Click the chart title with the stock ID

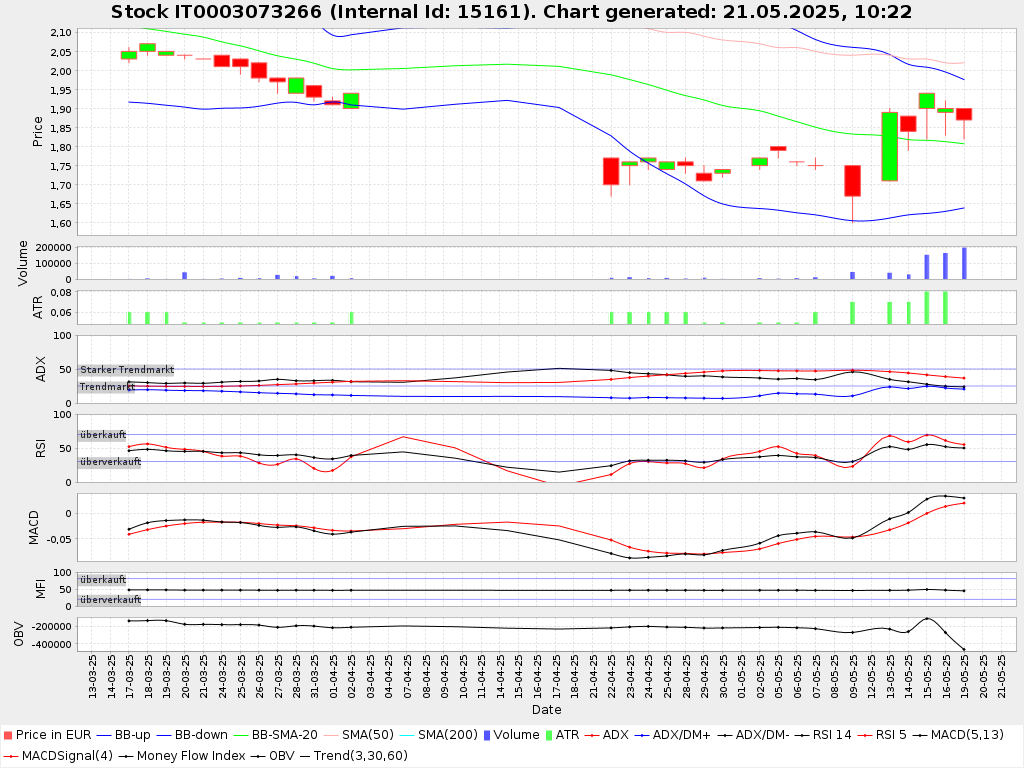511,12
